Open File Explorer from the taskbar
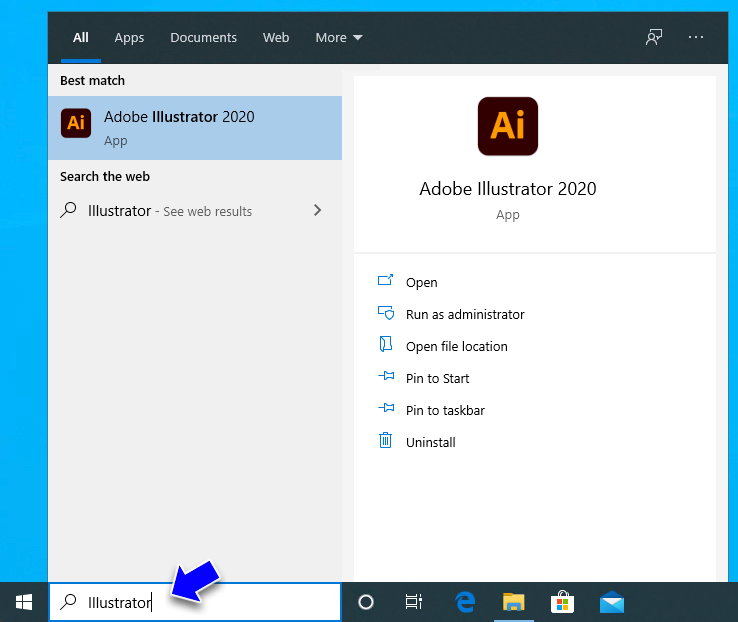 [x=513, y=602]
